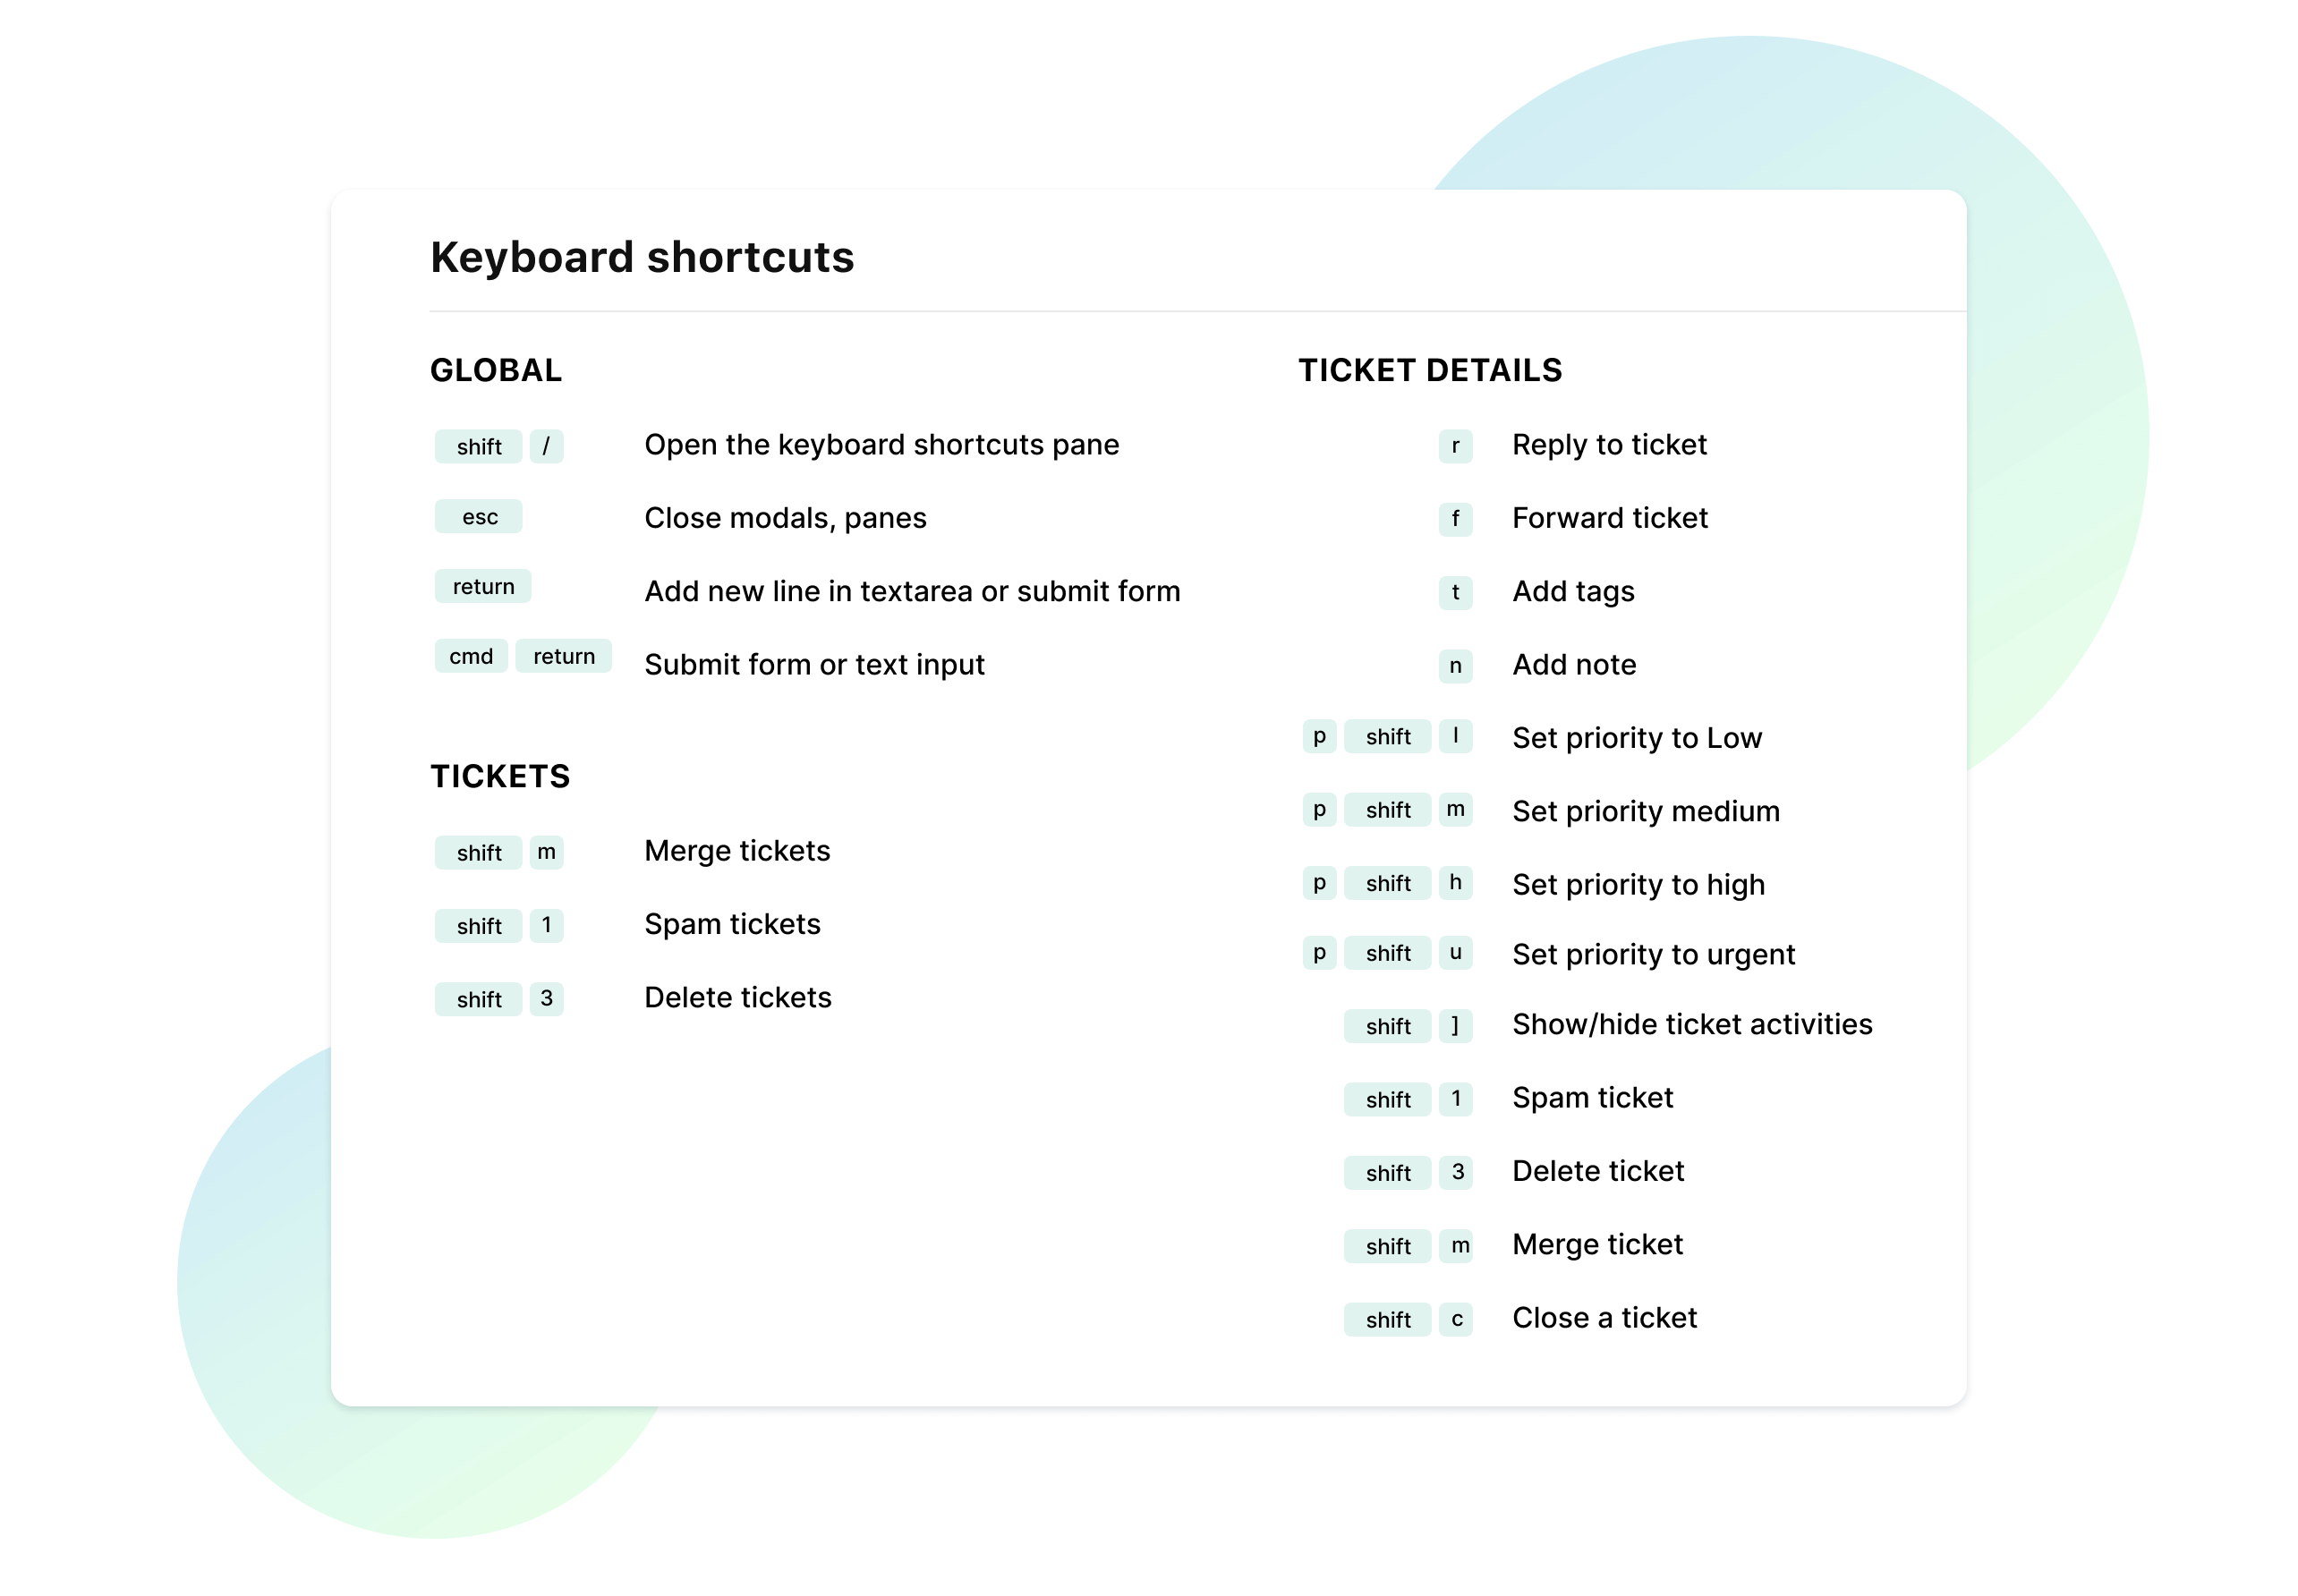2298x1596 pixels.
Task: Click shift+c to close a ticket
Action: click(x=1415, y=1315)
